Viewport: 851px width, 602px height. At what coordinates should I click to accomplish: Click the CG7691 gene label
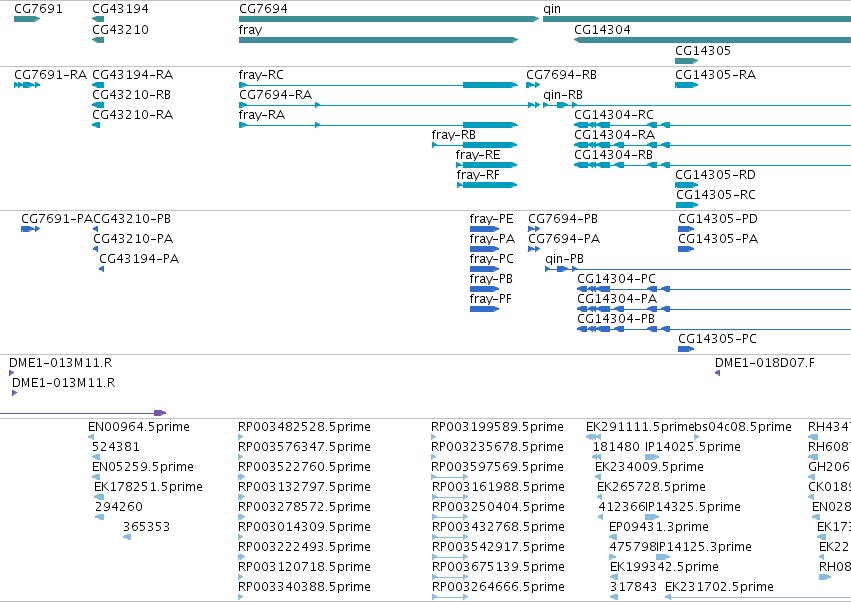tap(38, 9)
